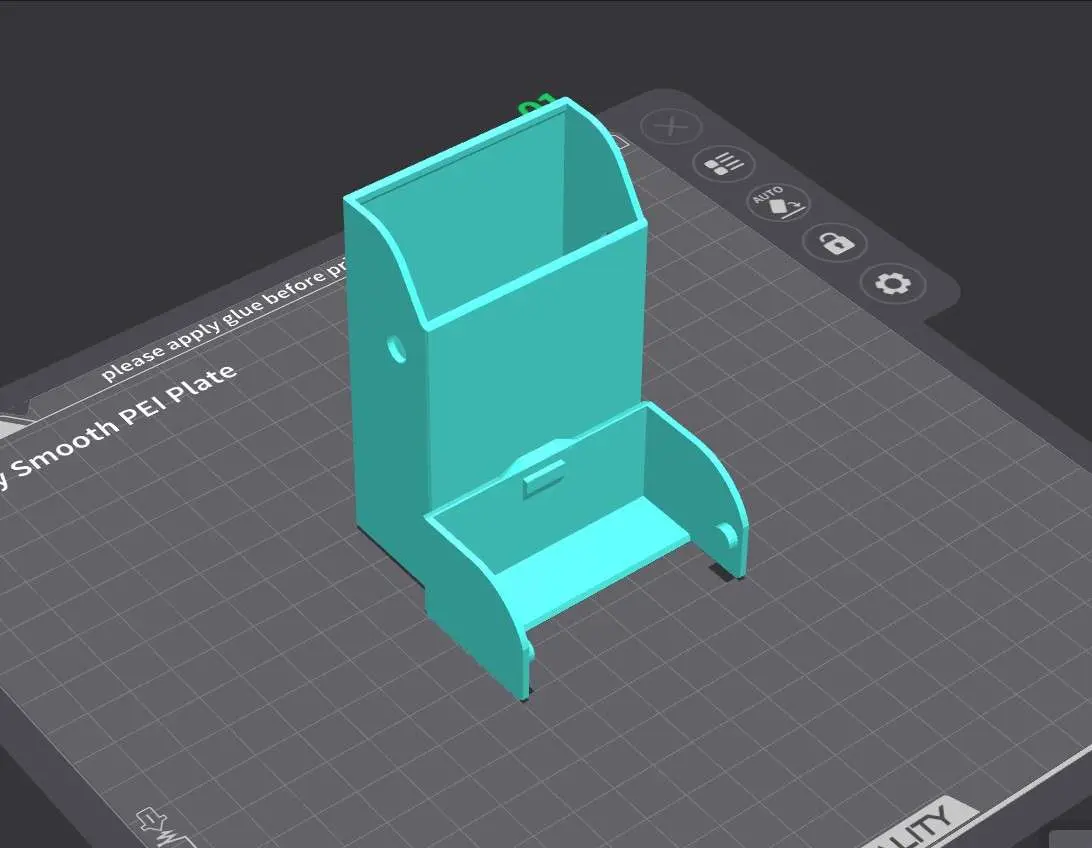Open the plate arrange objects icon
Image resolution: width=1092 pixels, height=848 pixels.
coord(724,165)
